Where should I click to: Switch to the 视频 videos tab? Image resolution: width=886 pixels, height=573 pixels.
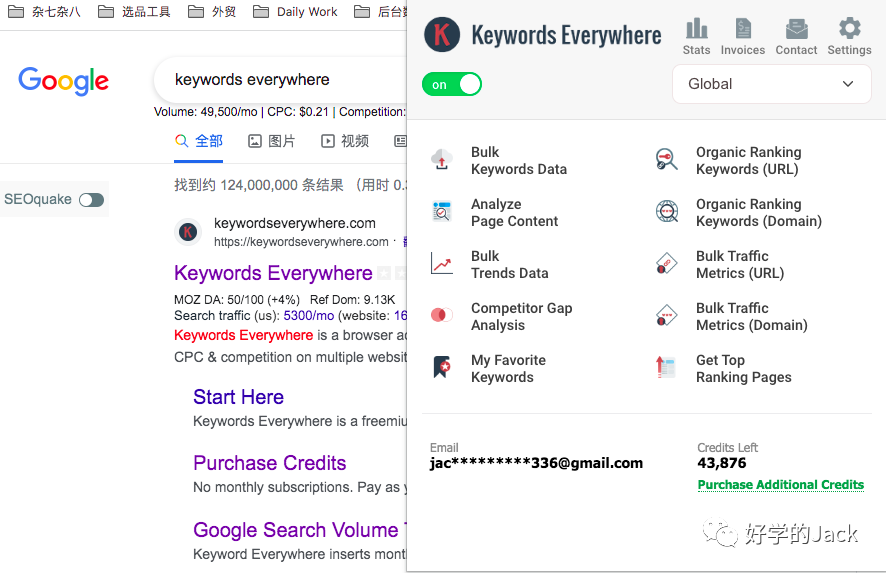tap(345, 141)
